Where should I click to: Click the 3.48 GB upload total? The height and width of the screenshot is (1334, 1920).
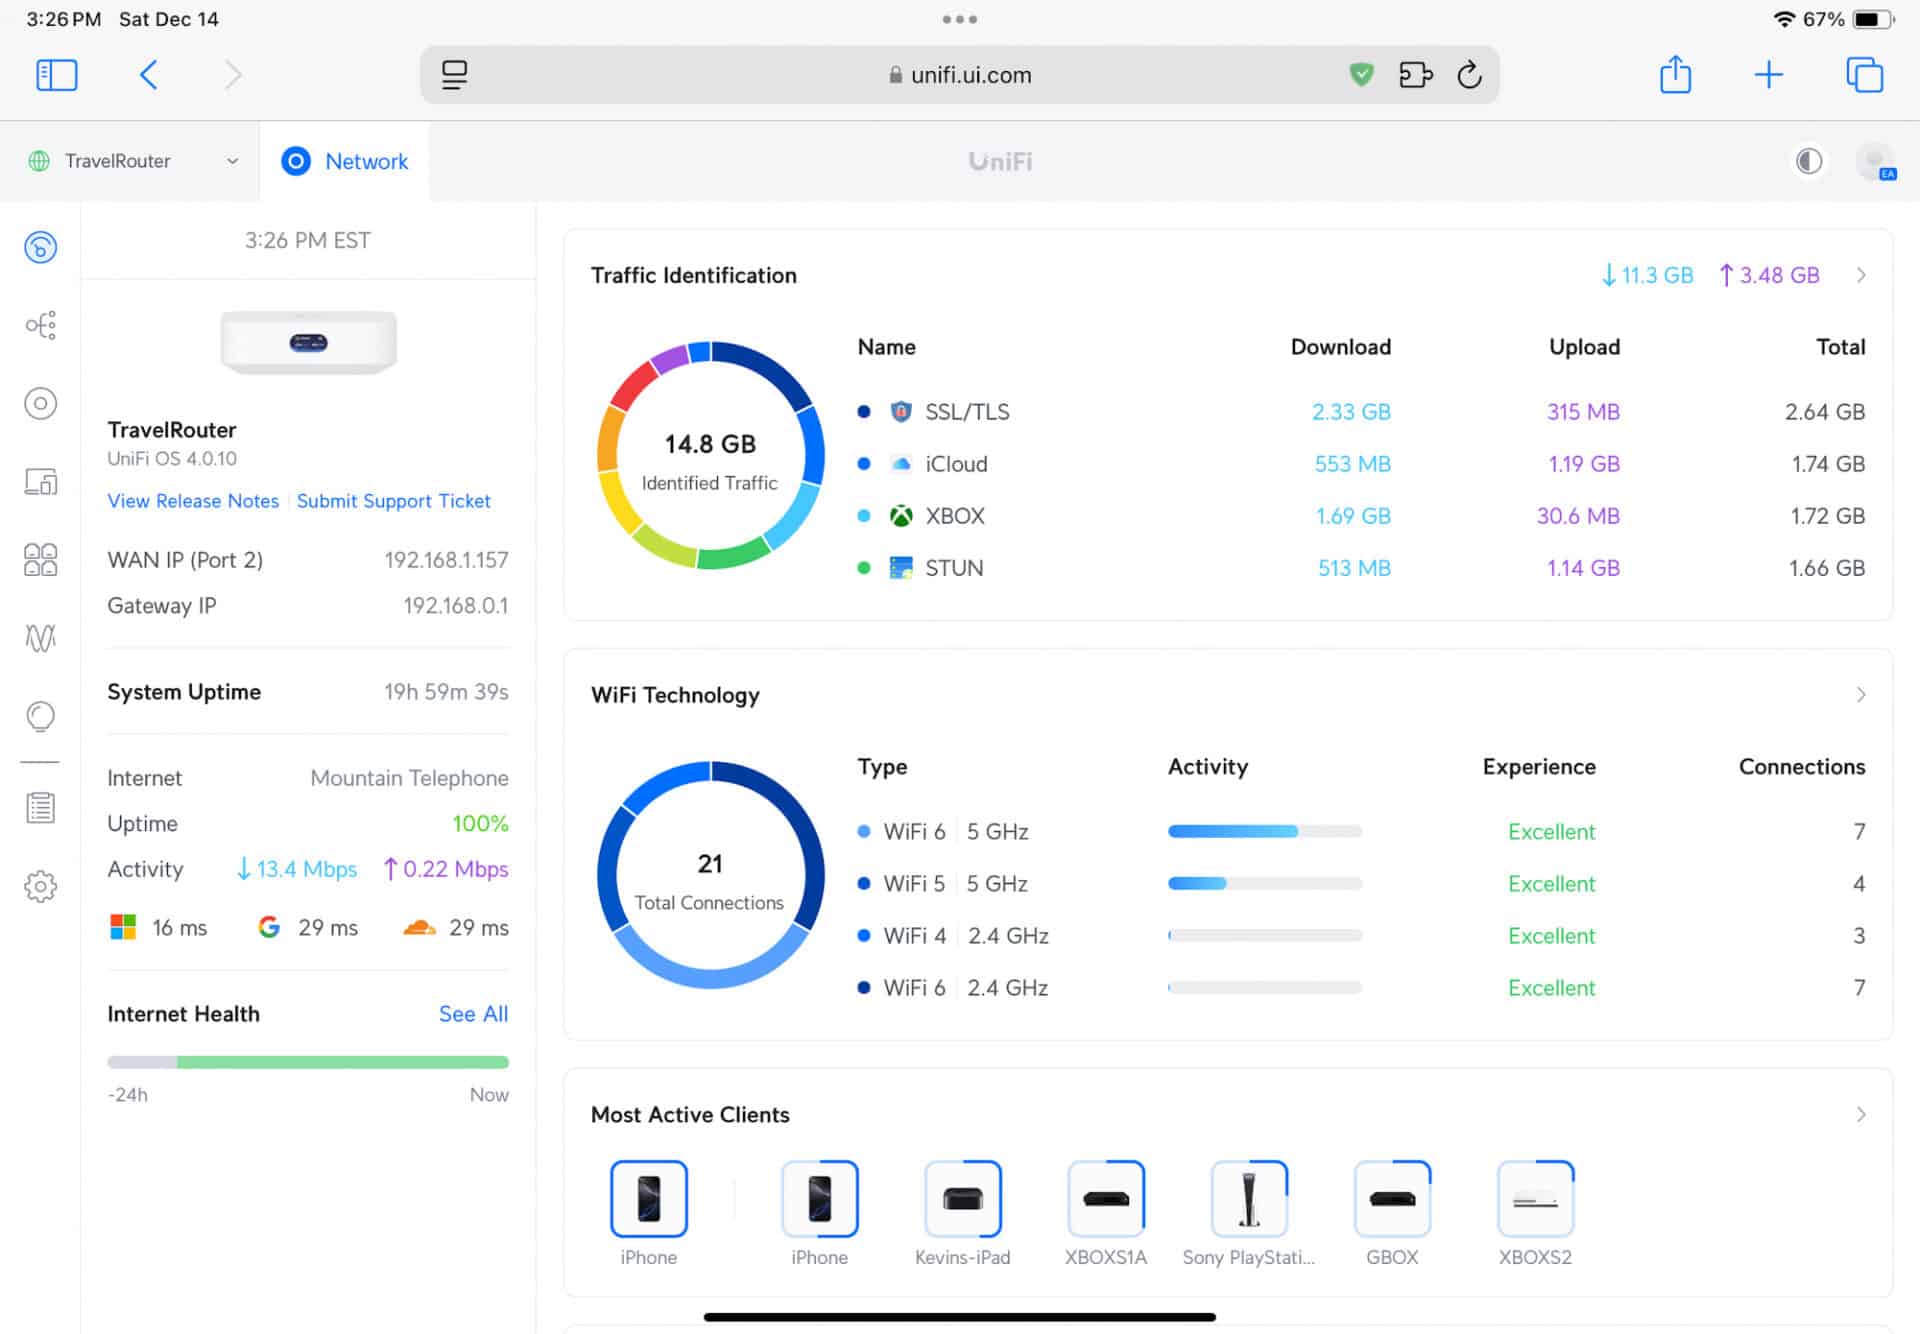pyautogui.click(x=1768, y=275)
